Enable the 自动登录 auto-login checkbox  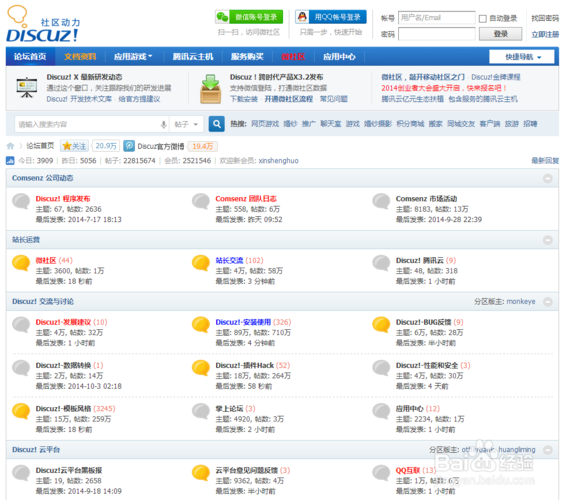483,18
